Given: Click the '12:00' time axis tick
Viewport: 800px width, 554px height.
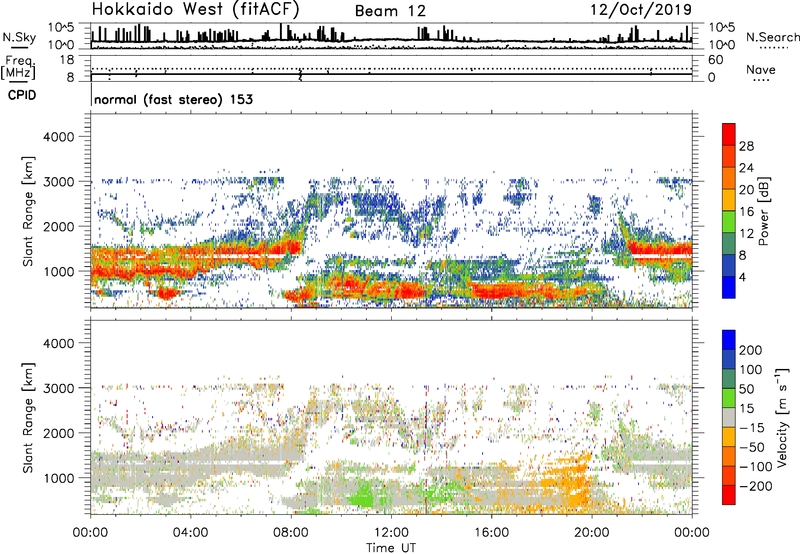Looking at the screenshot, I should tap(391, 533).
